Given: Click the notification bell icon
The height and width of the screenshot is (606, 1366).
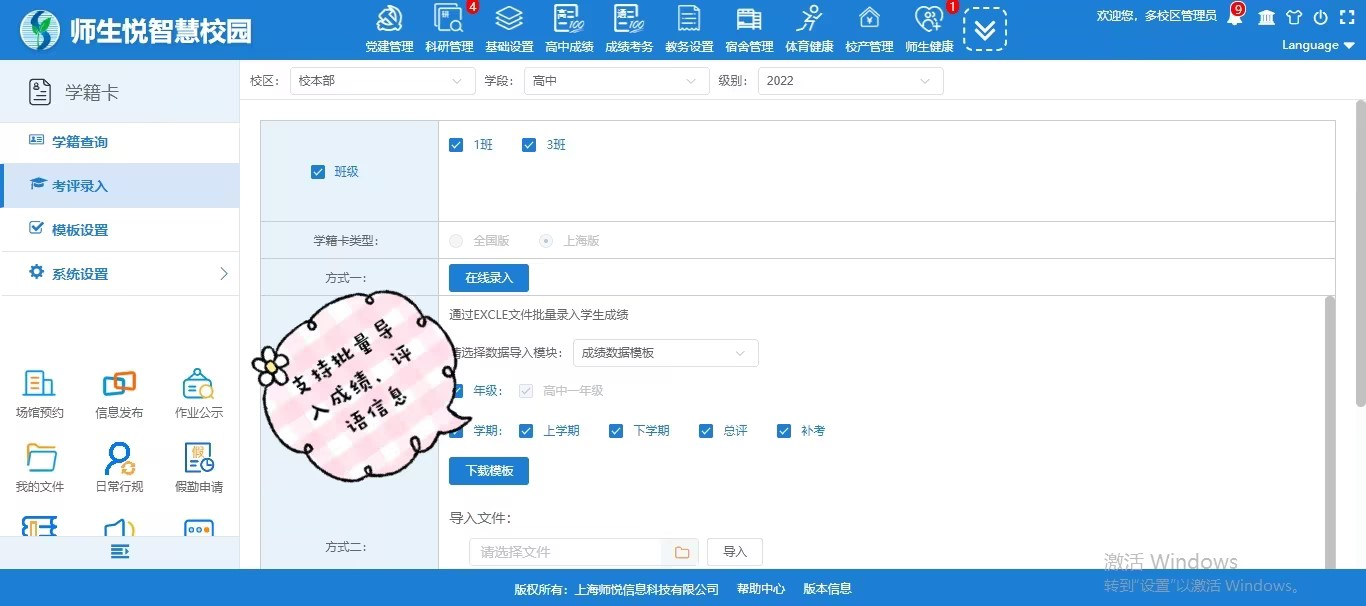Looking at the screenshot, I should (x=1235, y=17).
